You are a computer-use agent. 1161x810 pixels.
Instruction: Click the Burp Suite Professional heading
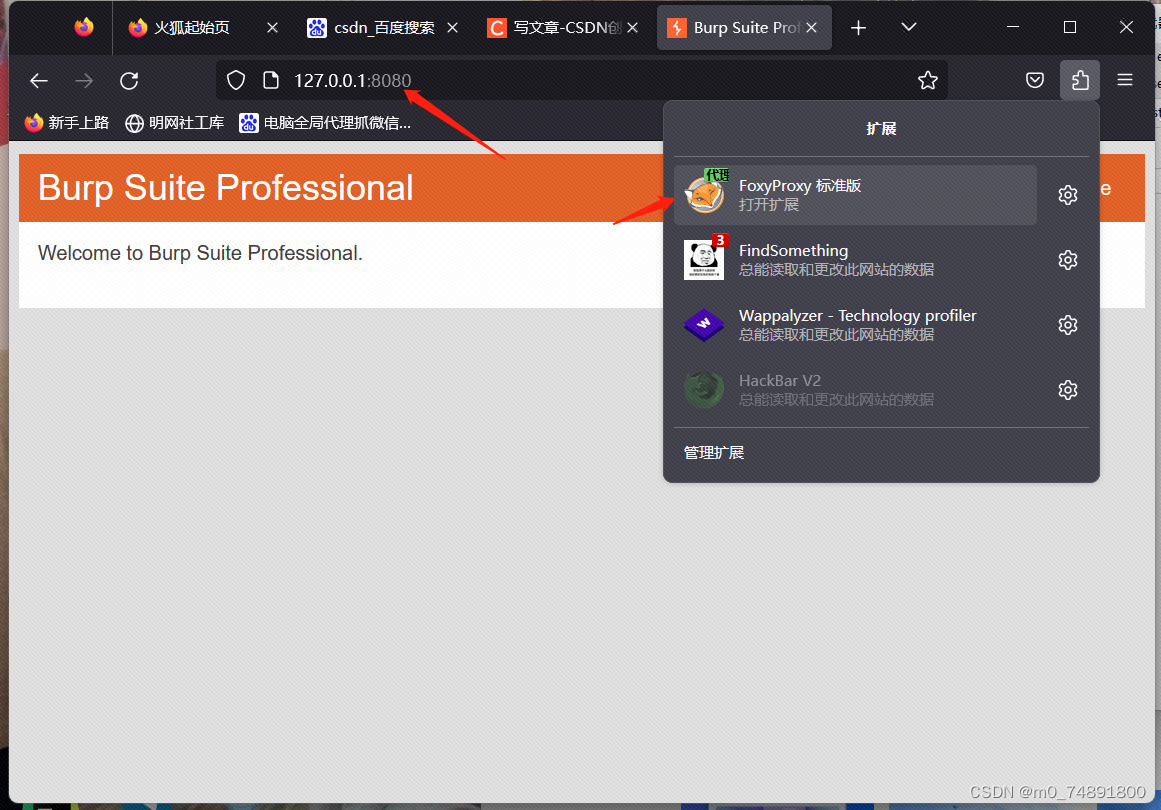click(225, 187)
